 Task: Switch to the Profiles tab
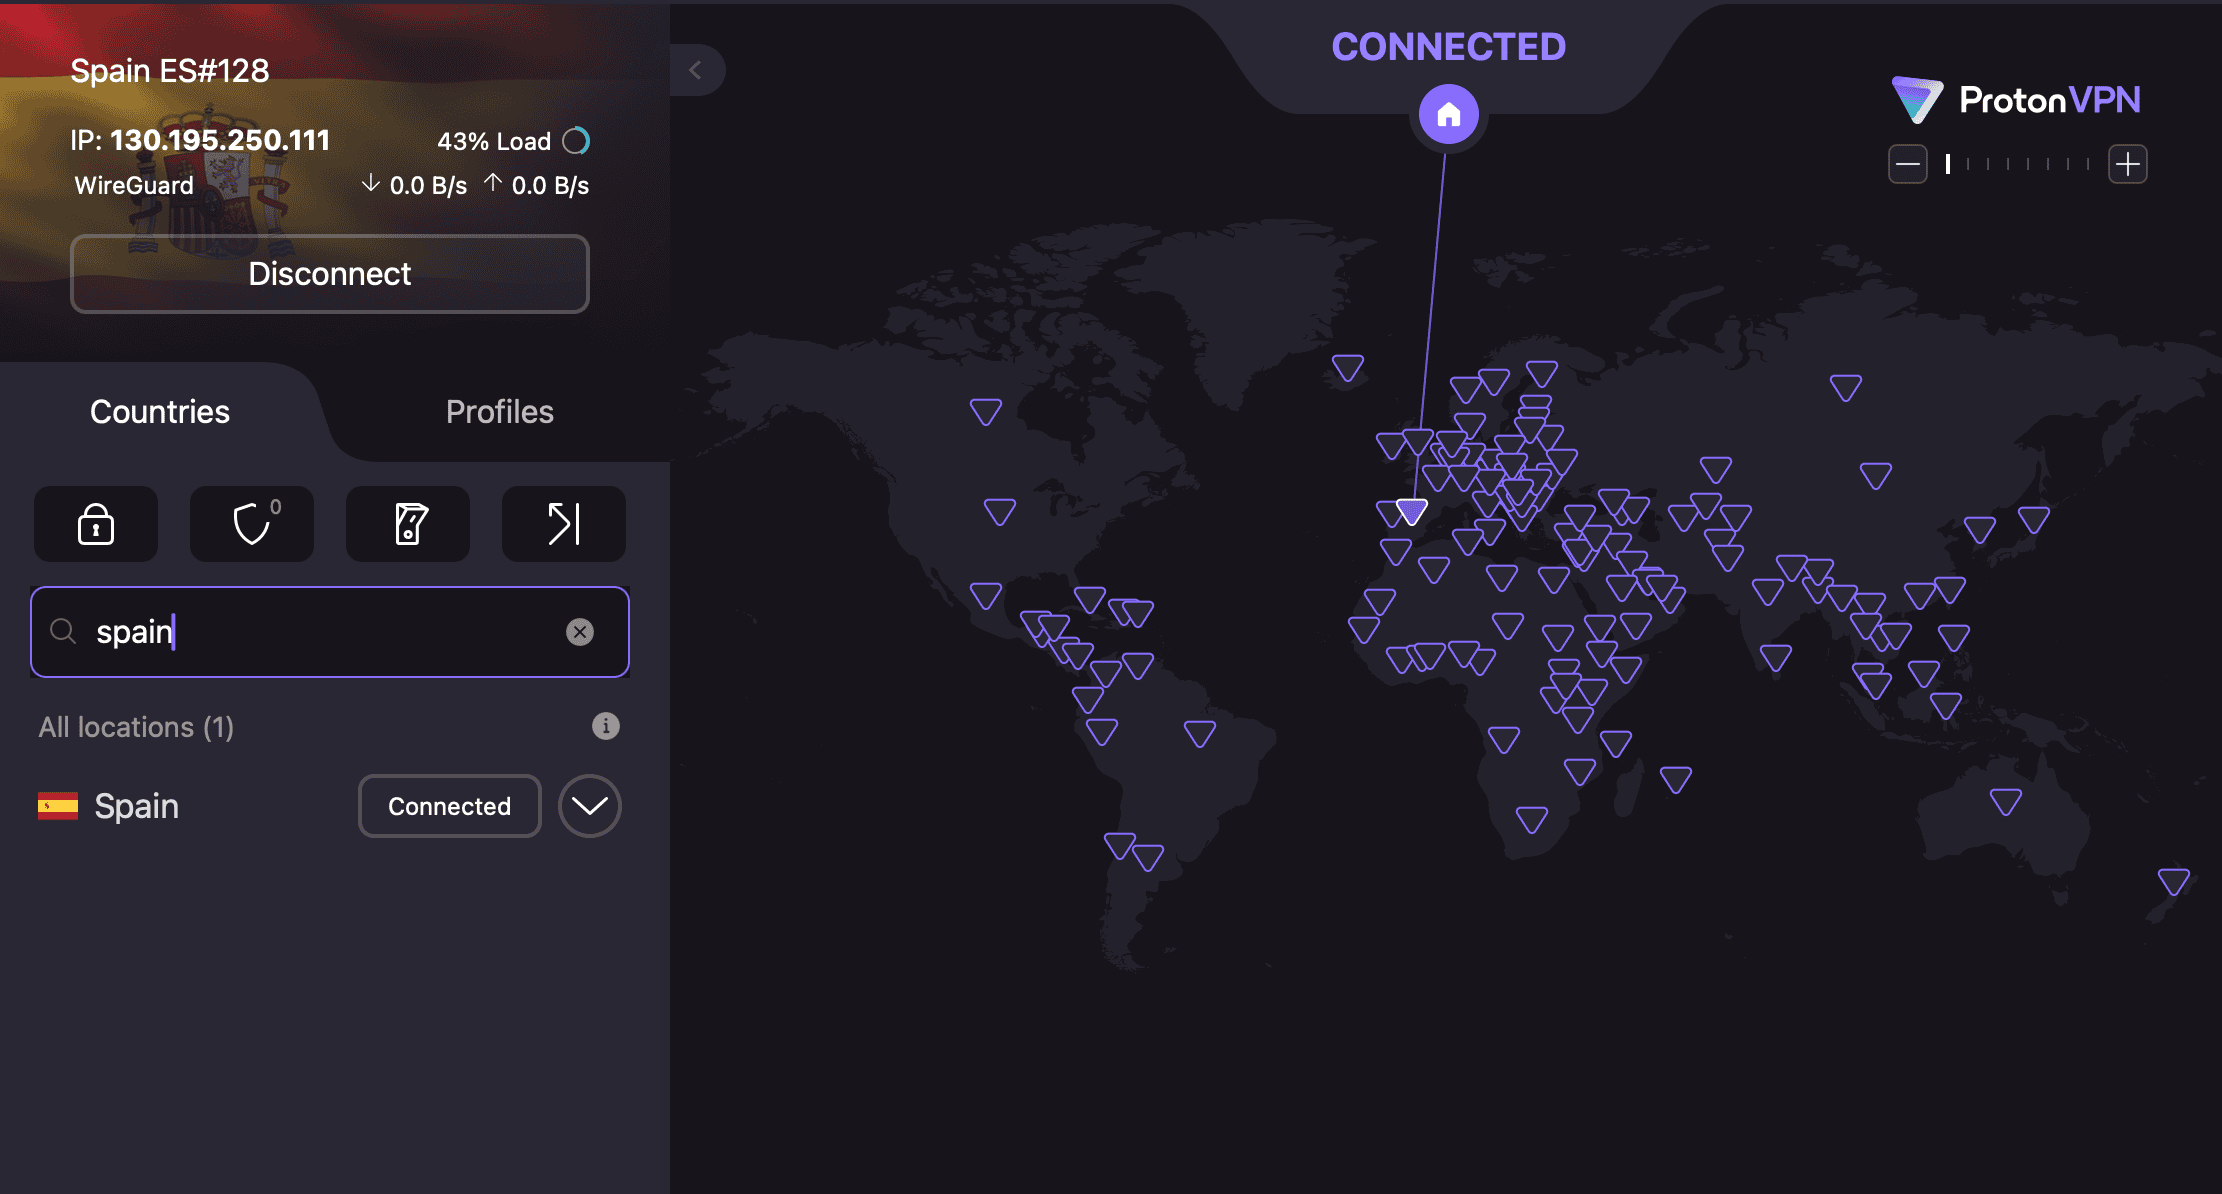[x=499, y=412]
